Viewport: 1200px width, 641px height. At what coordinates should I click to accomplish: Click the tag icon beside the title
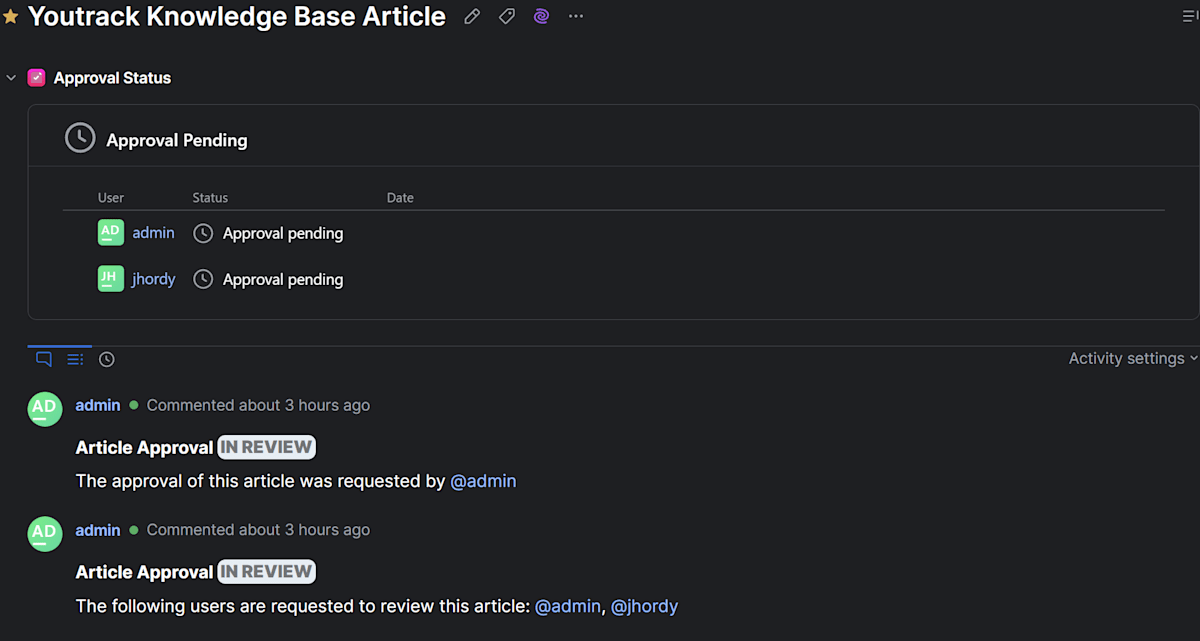pyautogui.click(x=507, y=16)
